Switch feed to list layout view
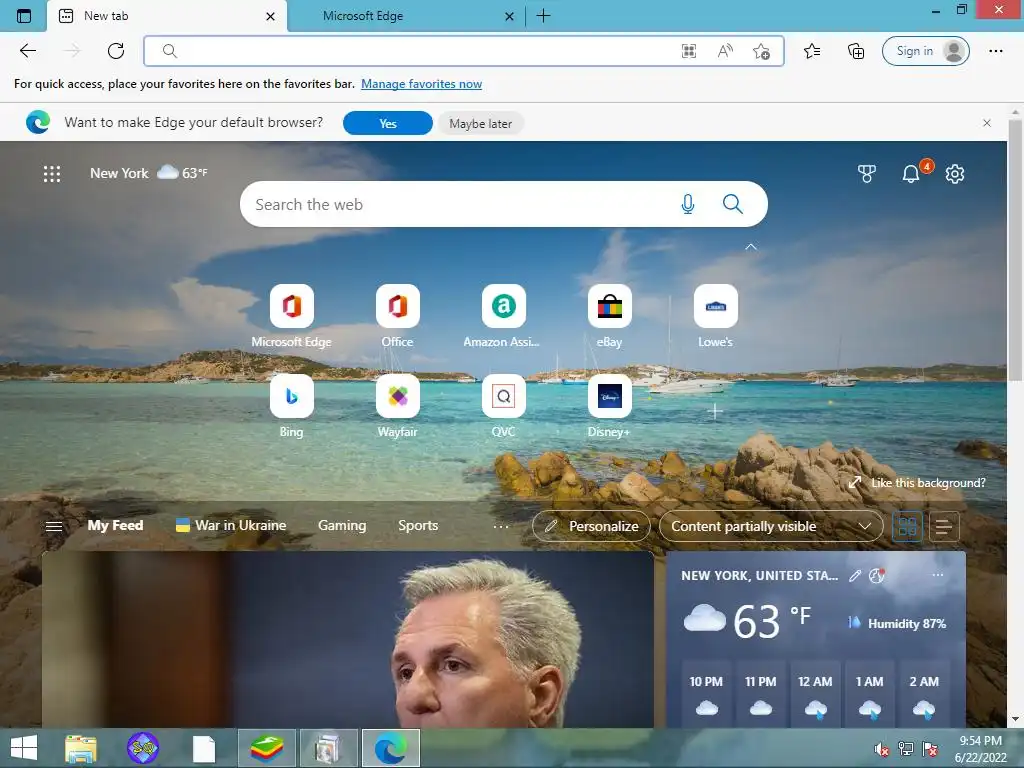 coord(944,526)
